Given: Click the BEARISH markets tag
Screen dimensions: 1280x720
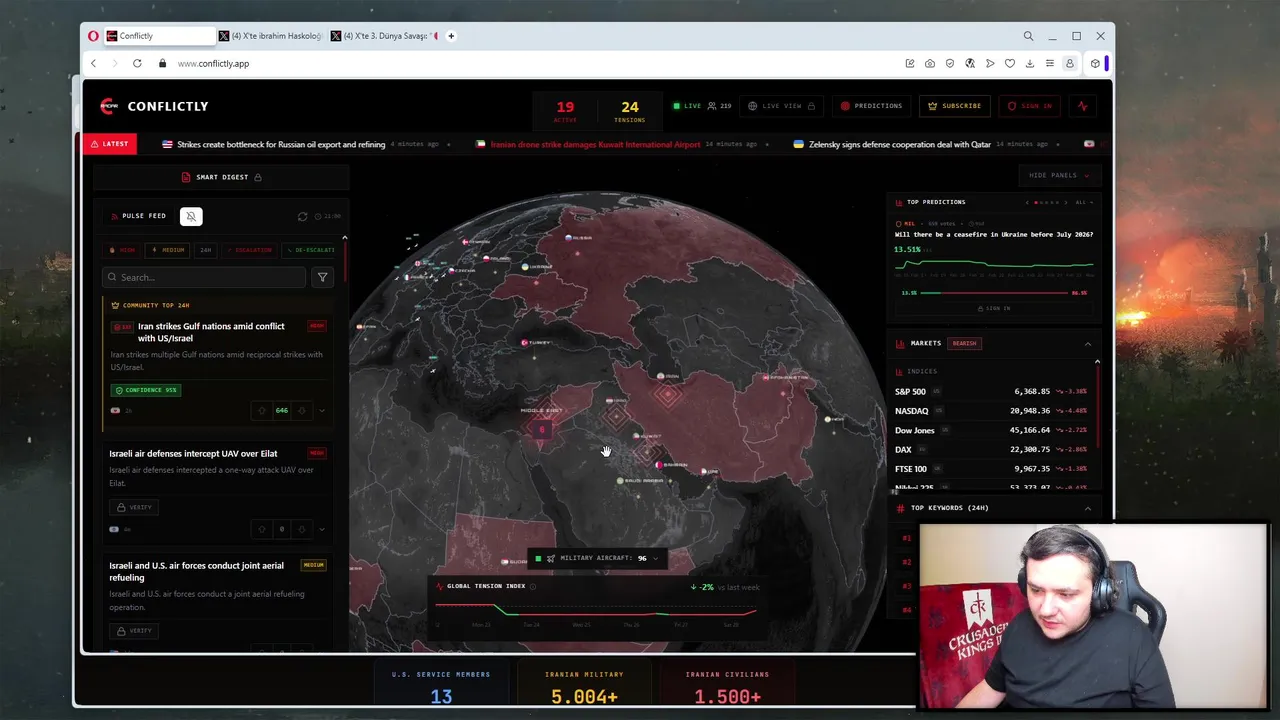Looking at the screenshot, I should coord(964,343).
